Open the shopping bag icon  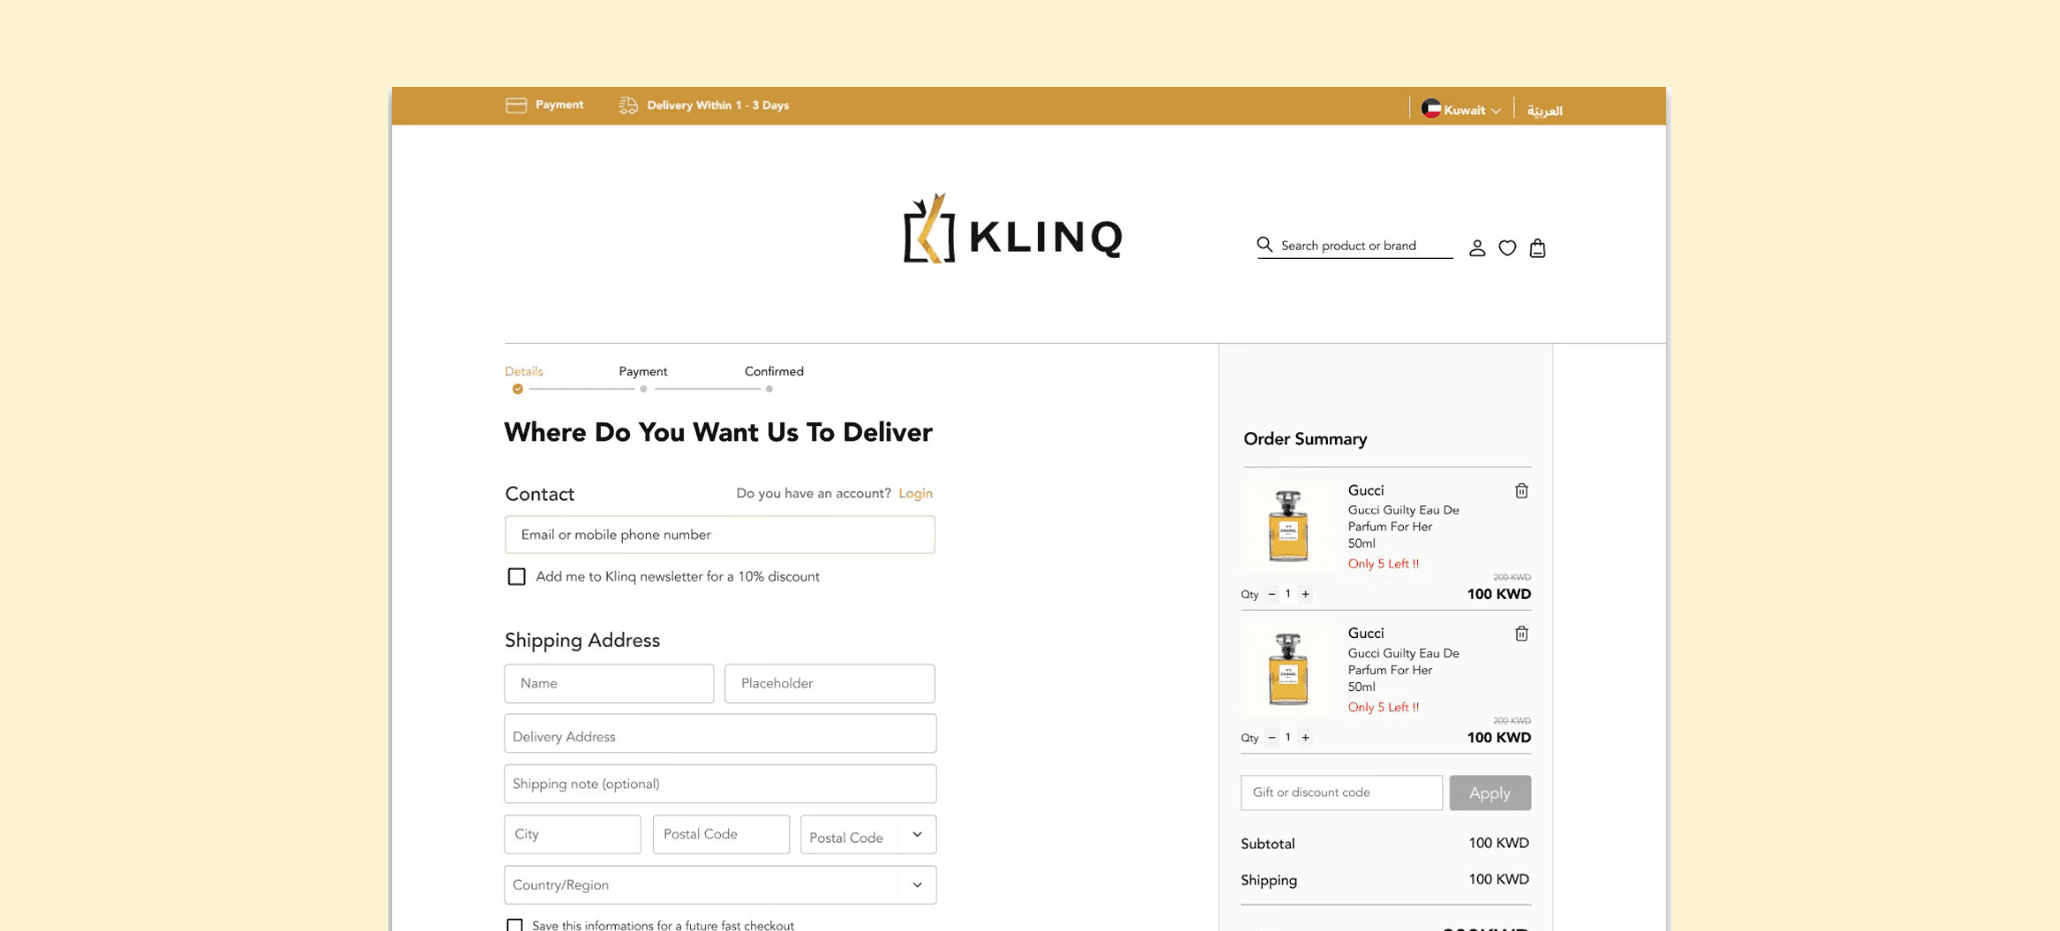click(1537, 248)
